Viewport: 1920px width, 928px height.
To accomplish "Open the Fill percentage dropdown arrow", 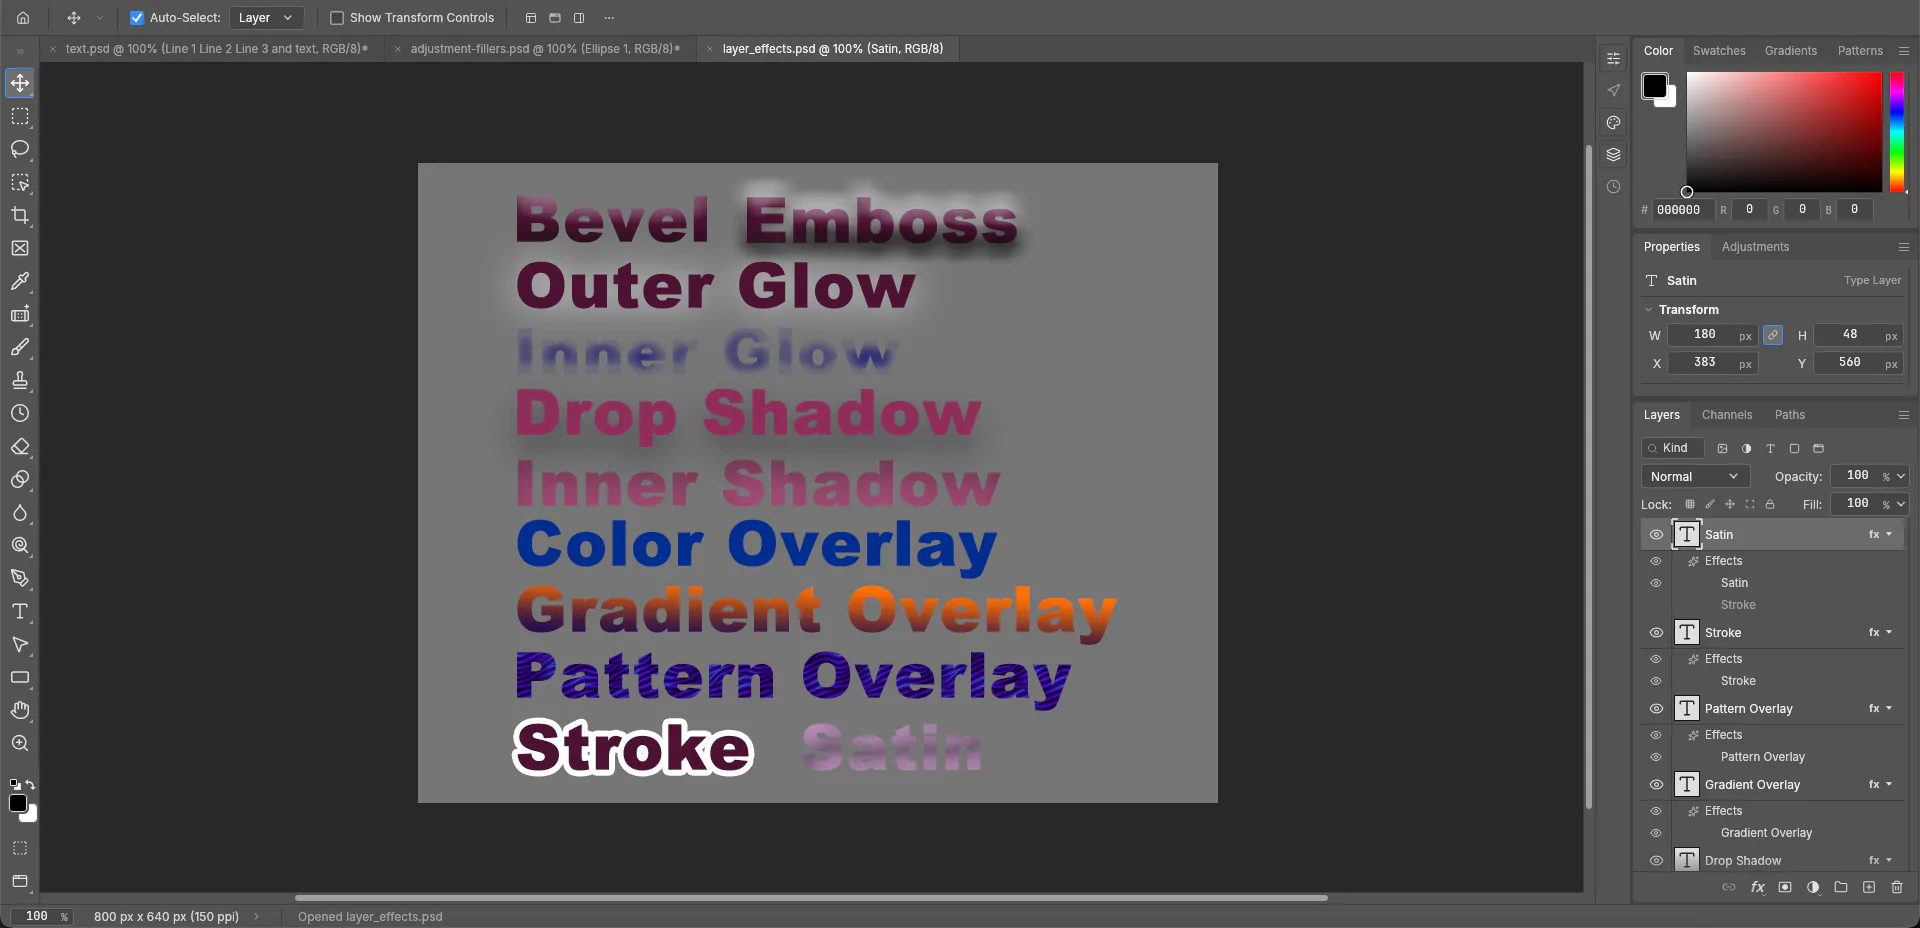I will [1901, 505].
